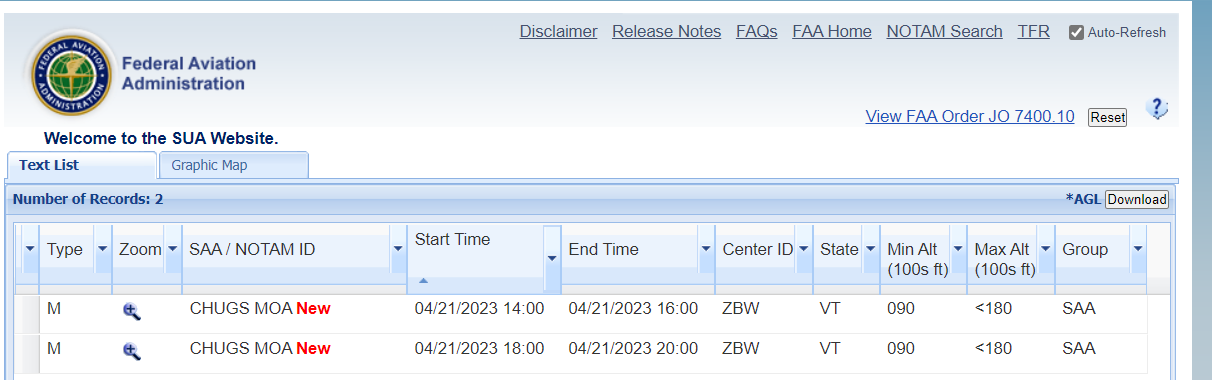The height and width of the screenshot is (380, 1212).
Task: Click the Download button
Action: coord(1137,200)
